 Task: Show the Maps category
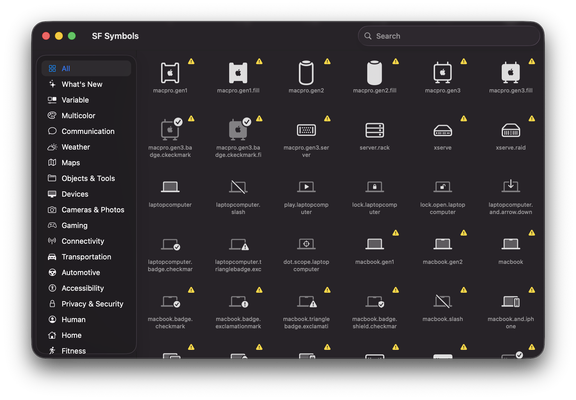[86, 162]
